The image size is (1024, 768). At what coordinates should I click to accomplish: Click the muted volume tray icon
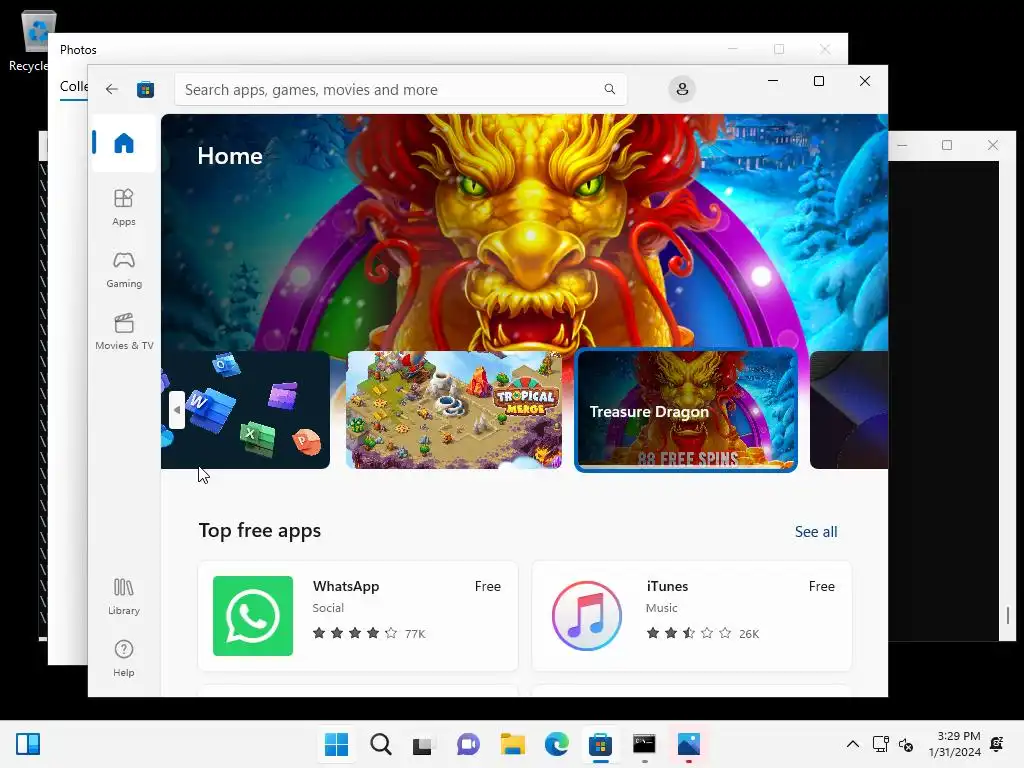(906, 744)
